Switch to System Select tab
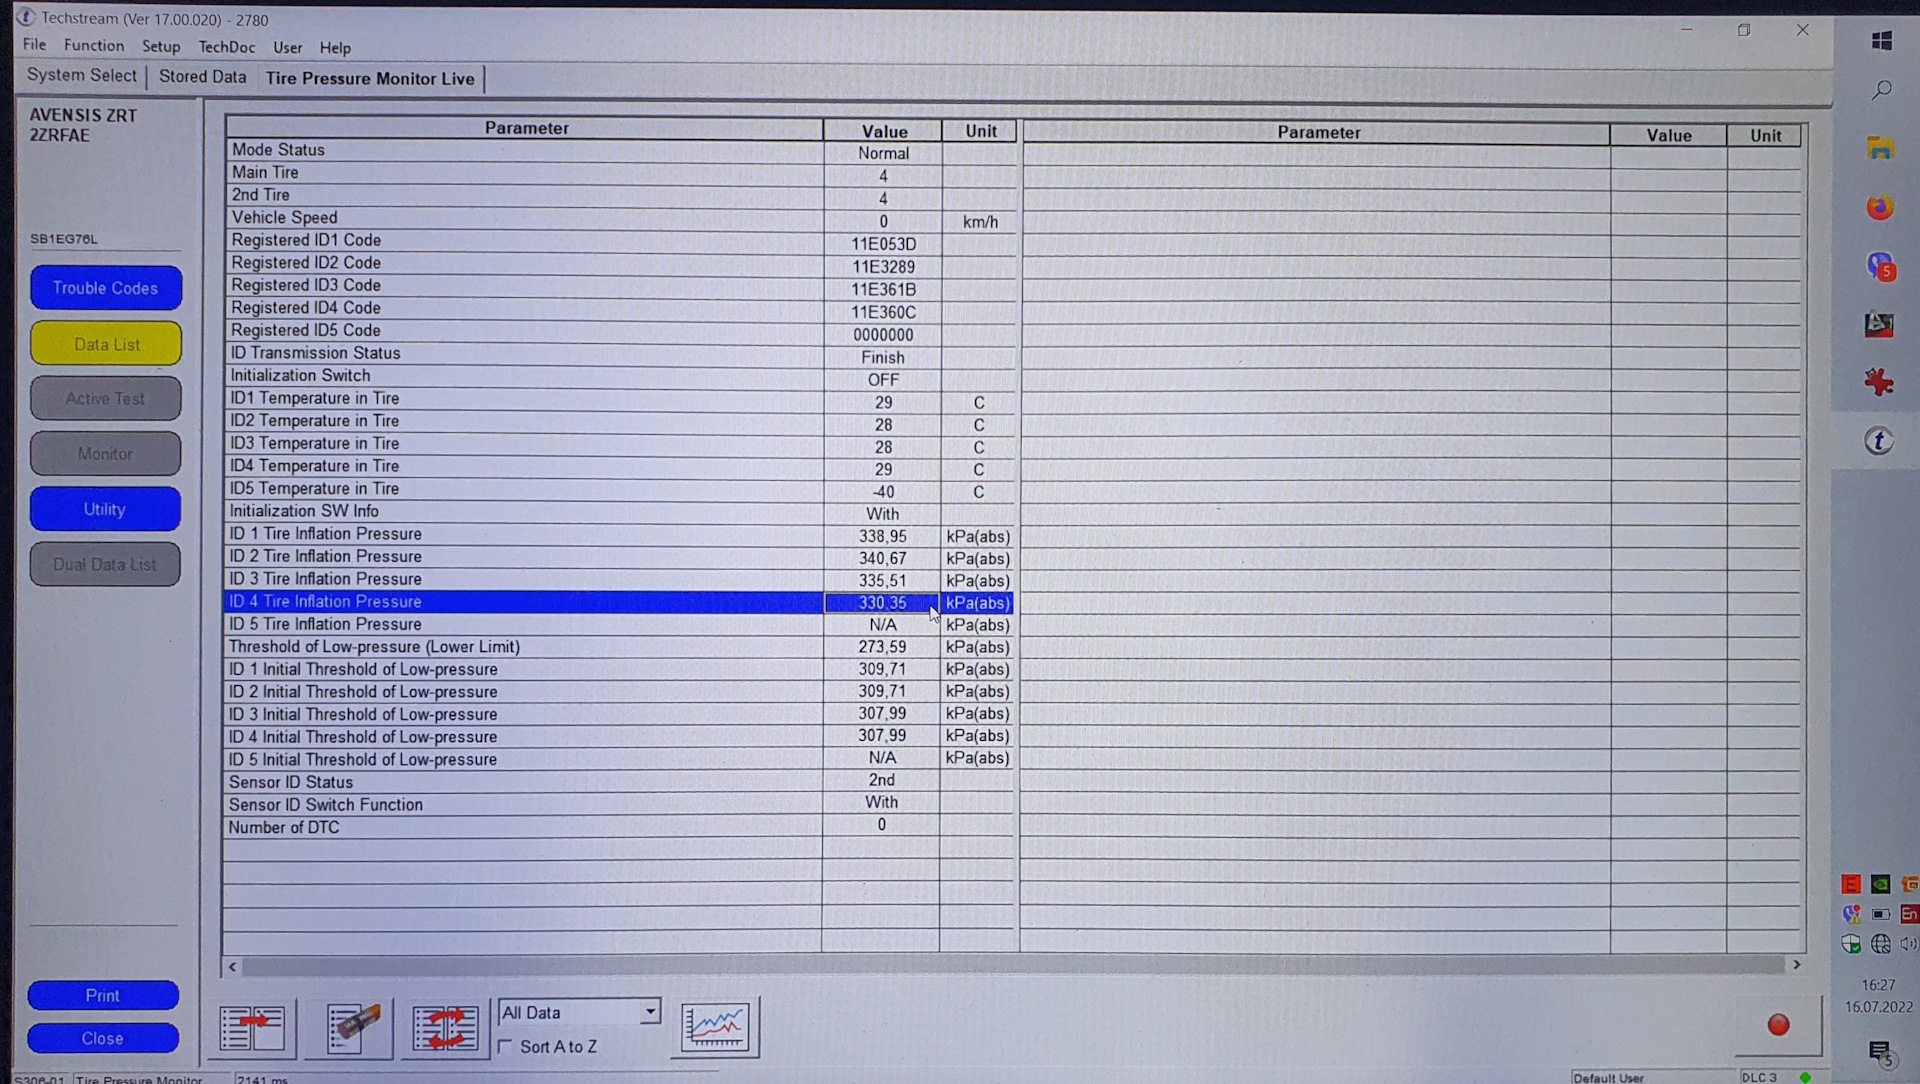The image size is (1920, 1084). point(82,76)
